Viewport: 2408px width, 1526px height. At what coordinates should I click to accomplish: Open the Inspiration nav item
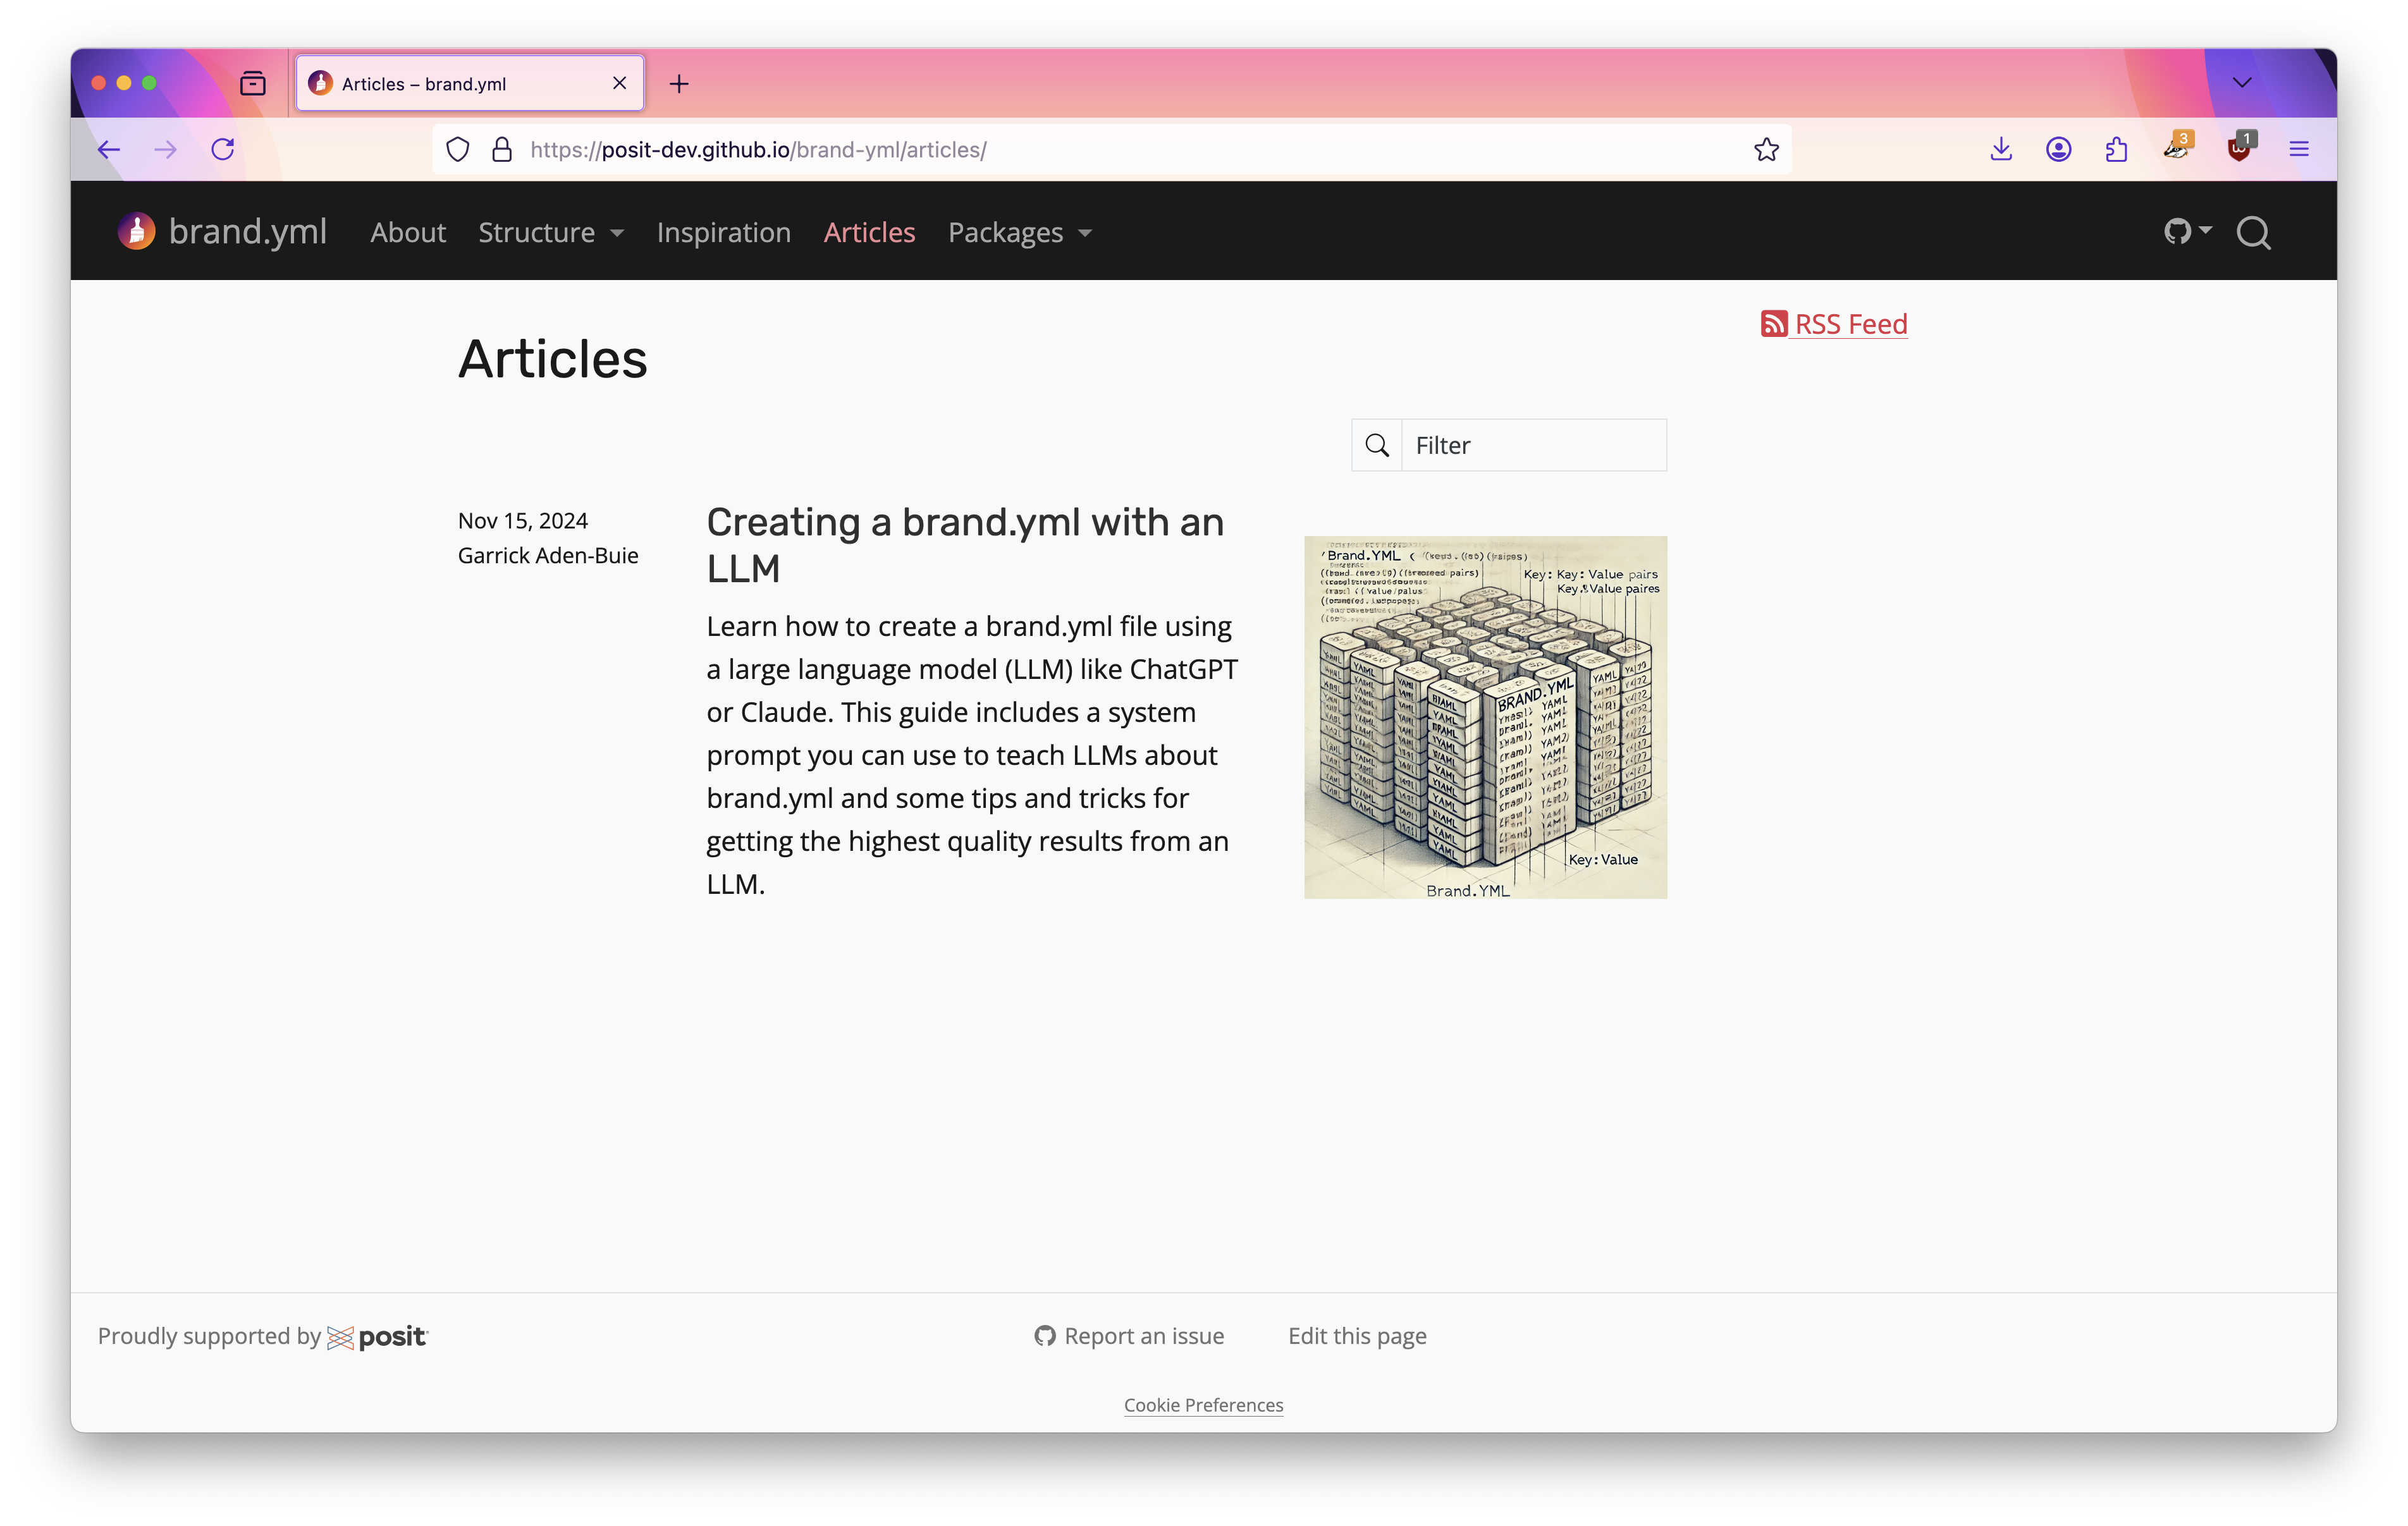(x=723, y=233)
